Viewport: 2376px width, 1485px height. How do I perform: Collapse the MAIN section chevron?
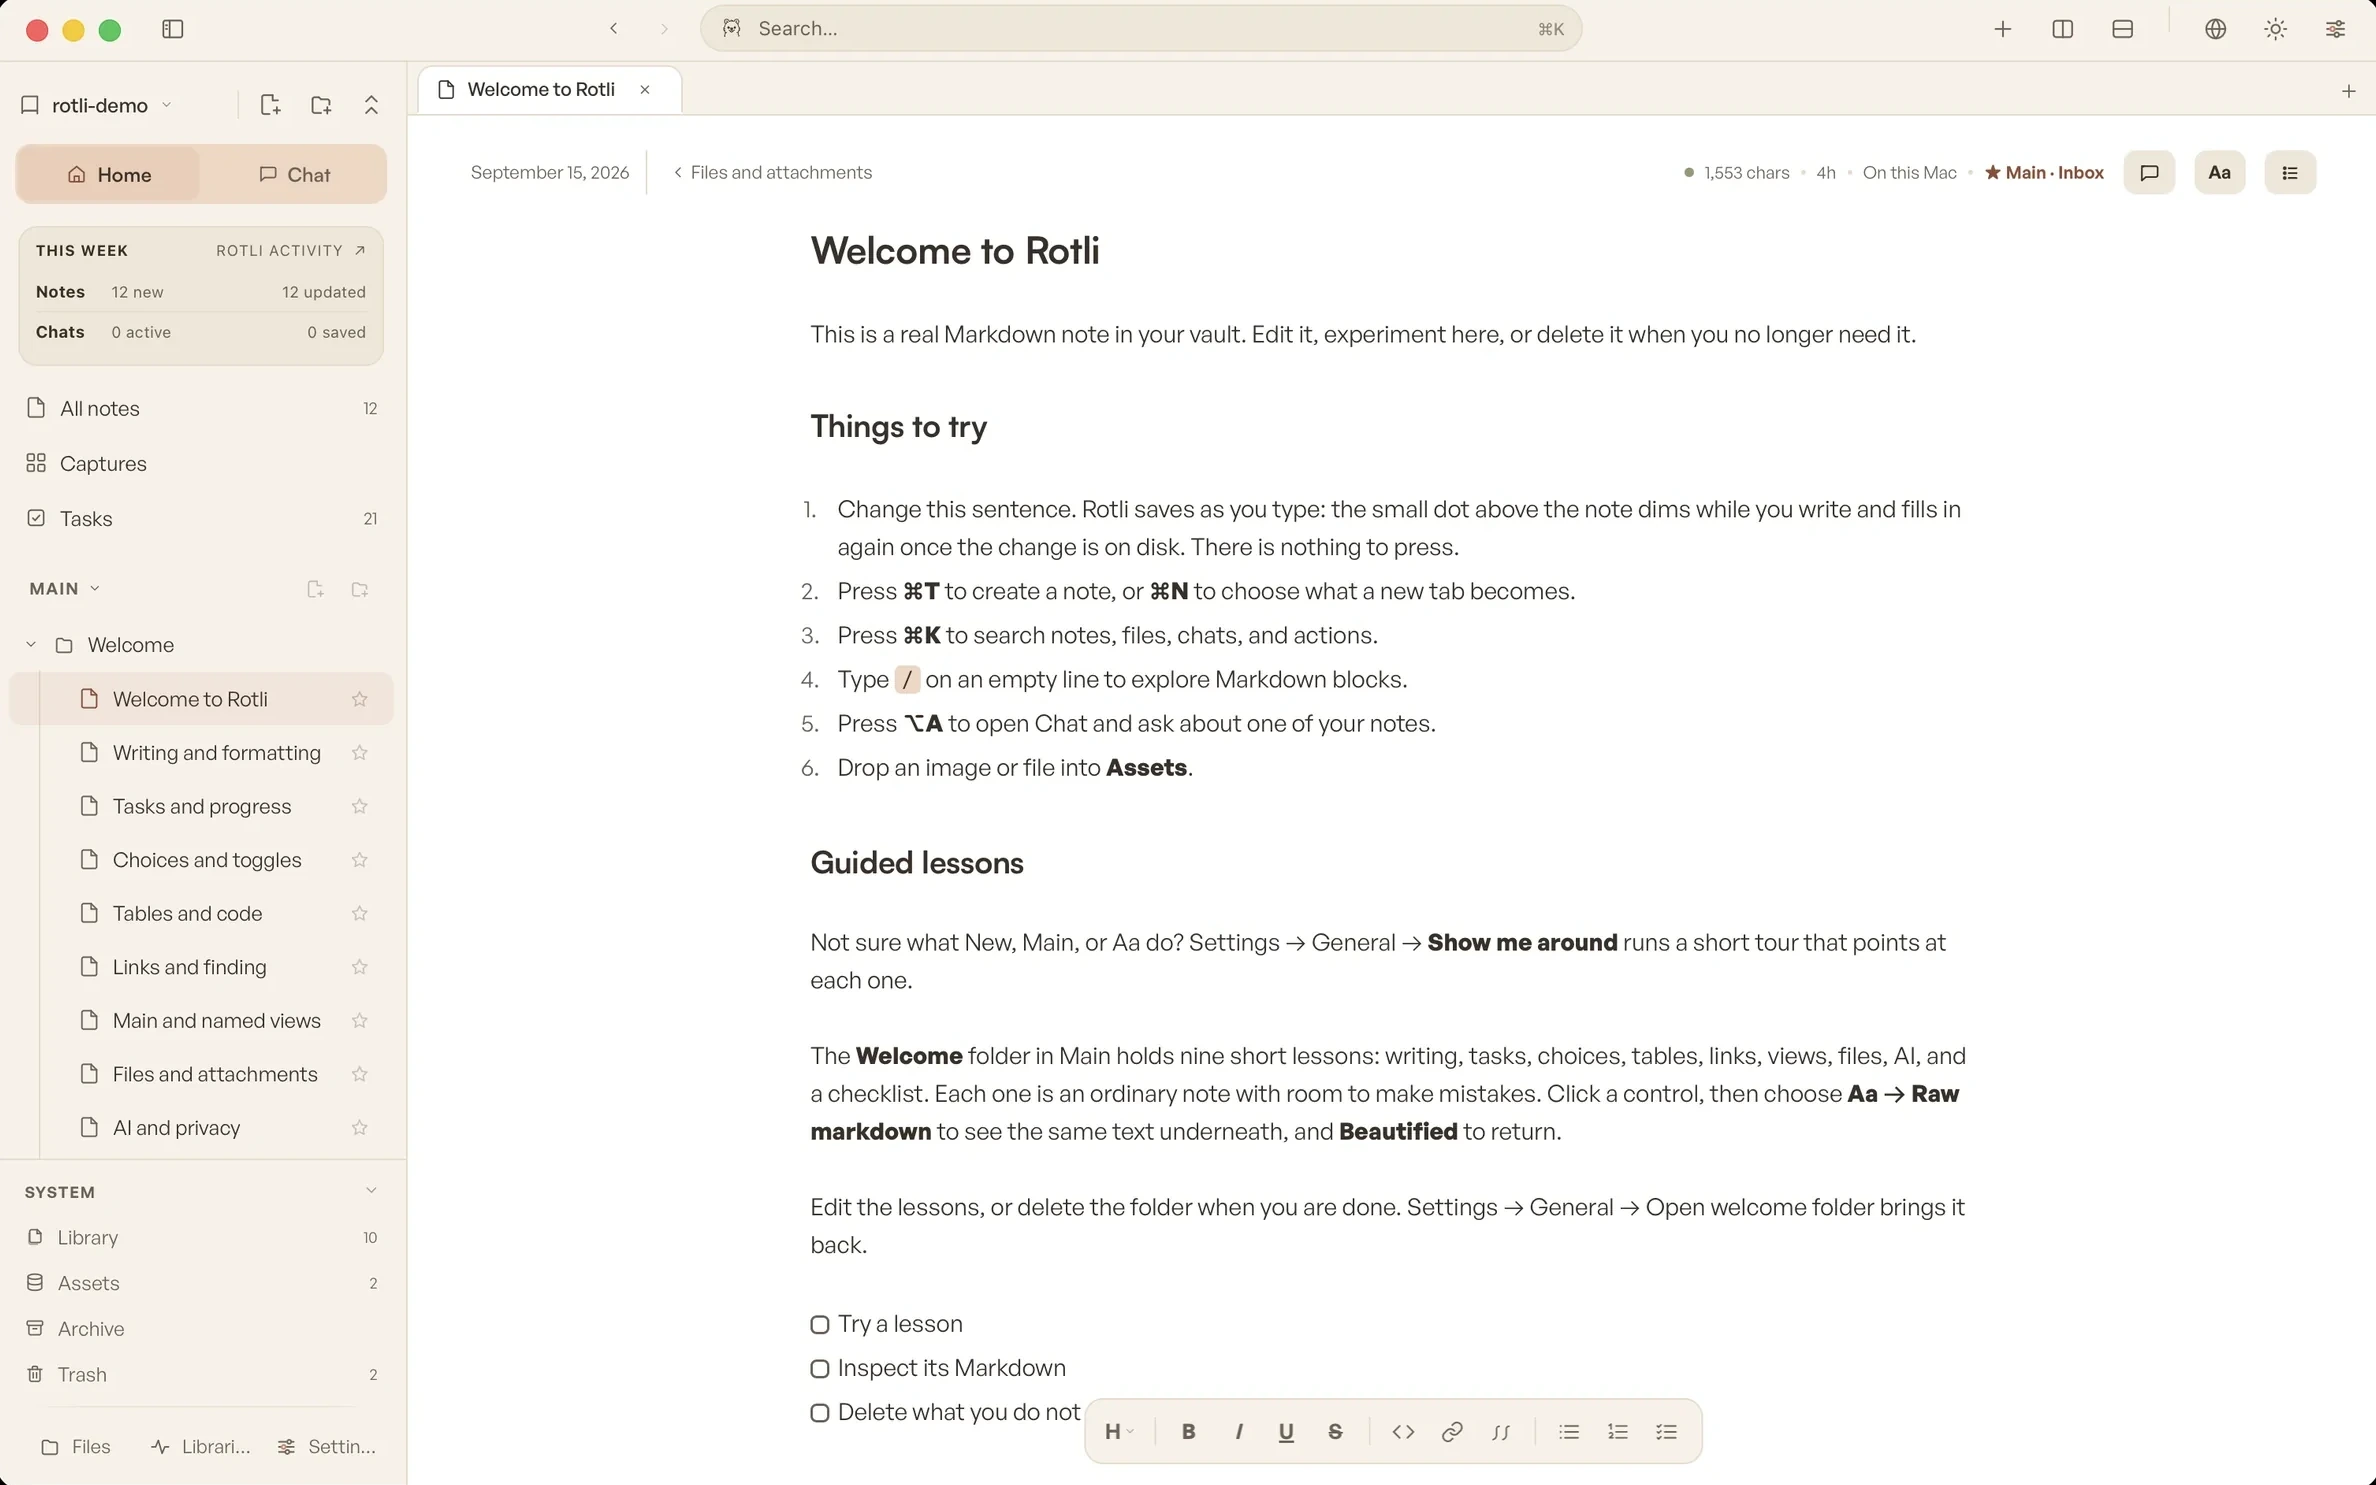95,589
